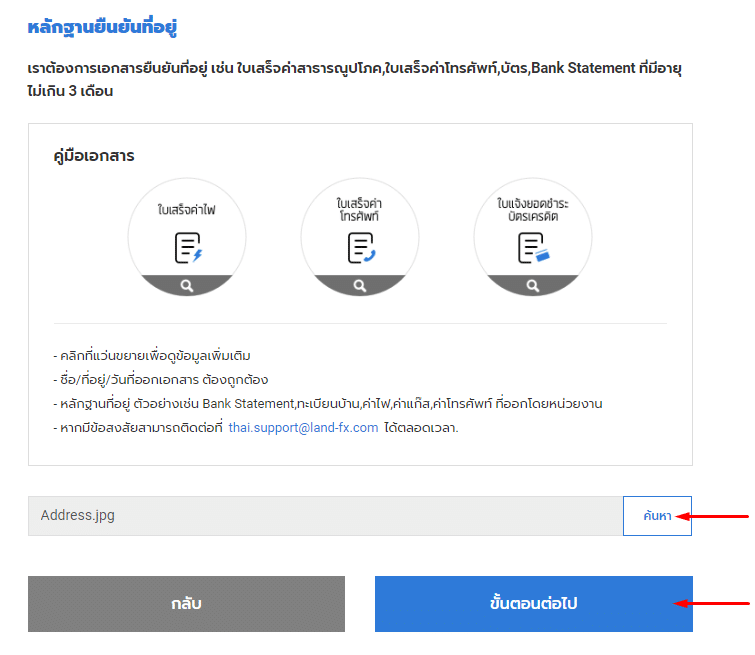Click the คู่มือเอกสาร section title
The height and width of the screenshot is (655, 755).
coord(94,156)
